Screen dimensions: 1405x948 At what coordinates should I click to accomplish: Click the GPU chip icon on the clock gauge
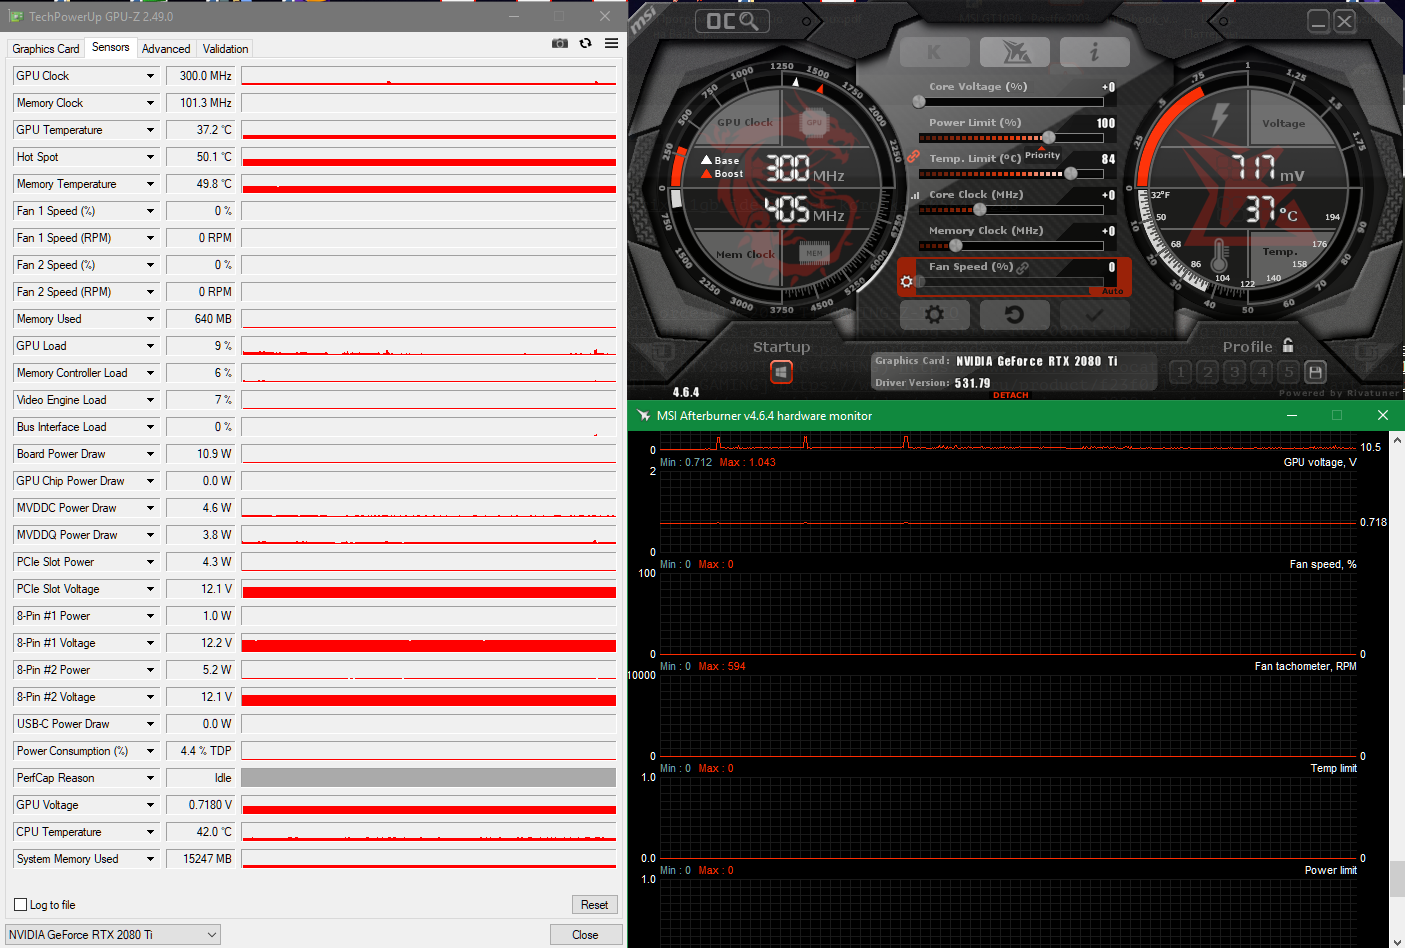pos(814,123)
